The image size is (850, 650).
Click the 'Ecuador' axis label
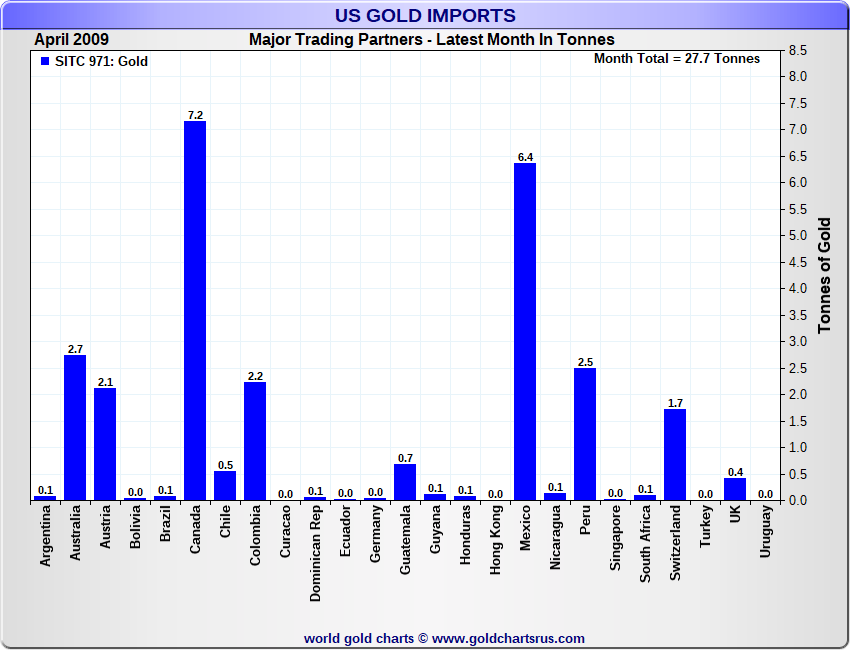345,531
